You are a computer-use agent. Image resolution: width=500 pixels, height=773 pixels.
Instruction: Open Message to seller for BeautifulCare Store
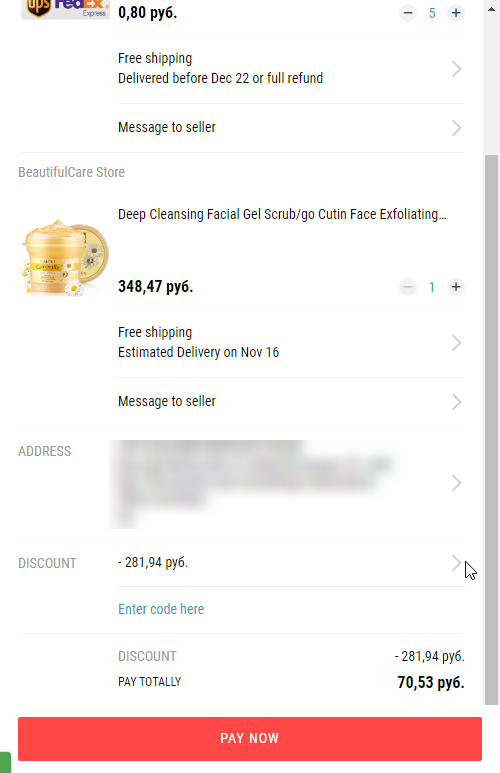(291, 402)
